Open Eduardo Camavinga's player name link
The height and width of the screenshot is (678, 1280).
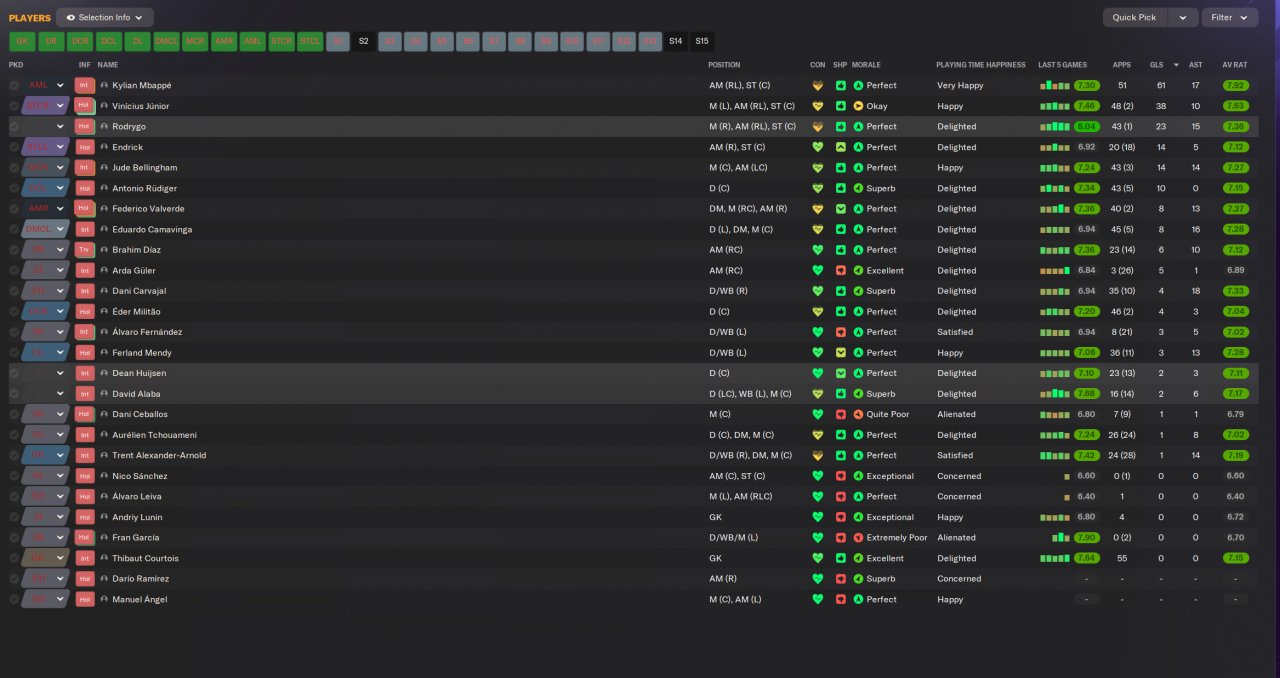pyautogui.click(x=152, y=229)
